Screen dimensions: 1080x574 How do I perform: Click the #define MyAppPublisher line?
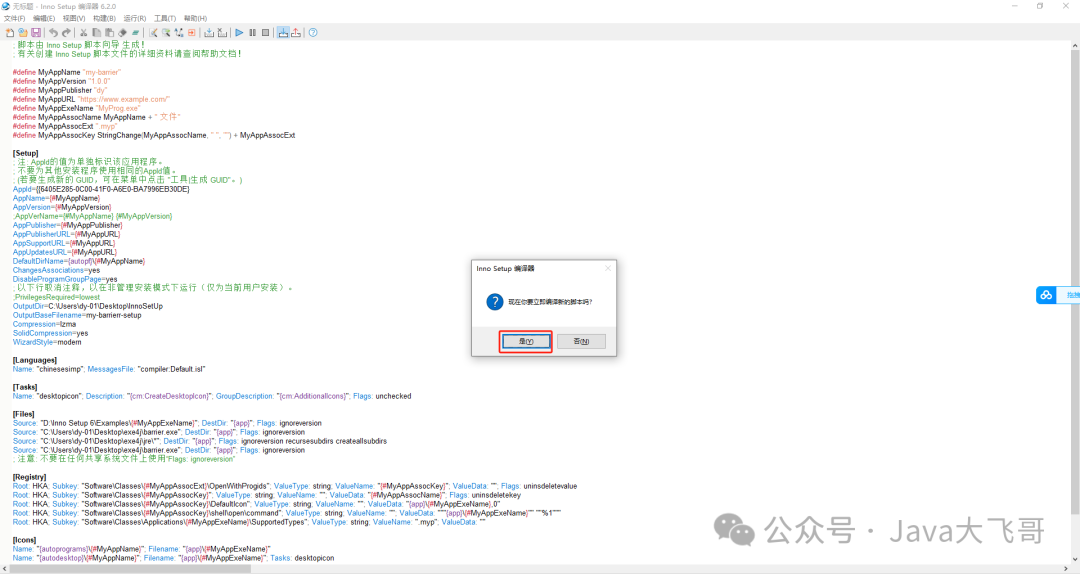coord(60,90)
